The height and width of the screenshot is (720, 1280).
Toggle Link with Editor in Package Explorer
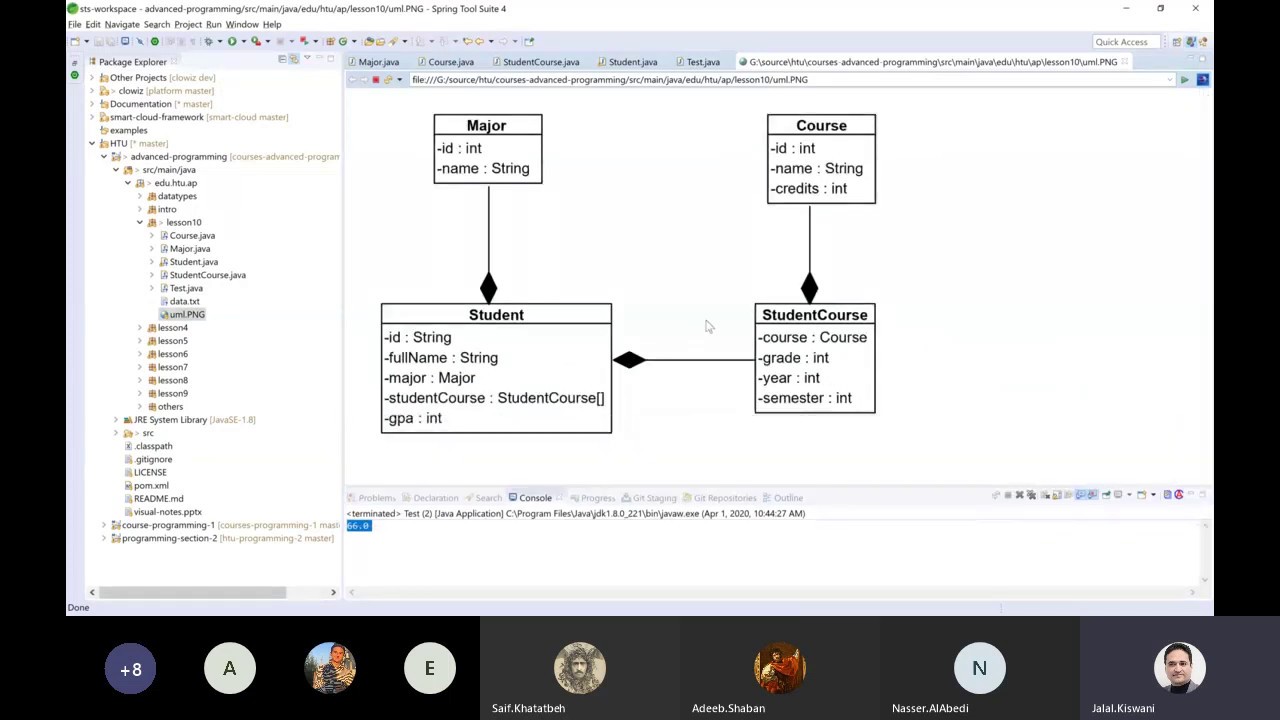pos(294,61)
